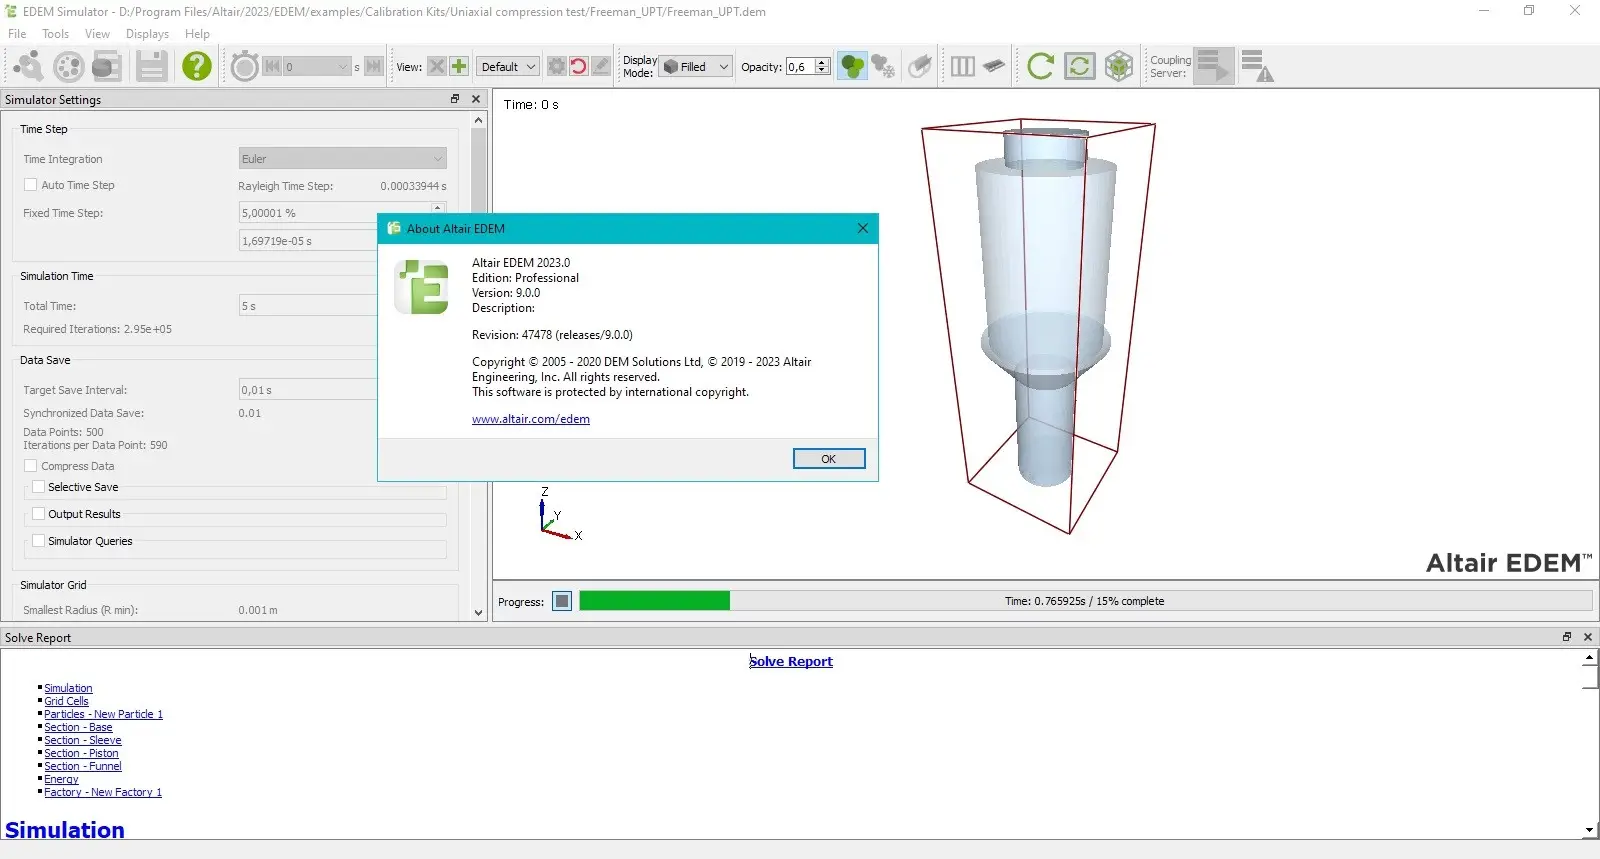The width and height of the screenshot is (1600, 859).
Task: Click the flat plane display icon
Action: pyautogui.click(x=994, y=66)
